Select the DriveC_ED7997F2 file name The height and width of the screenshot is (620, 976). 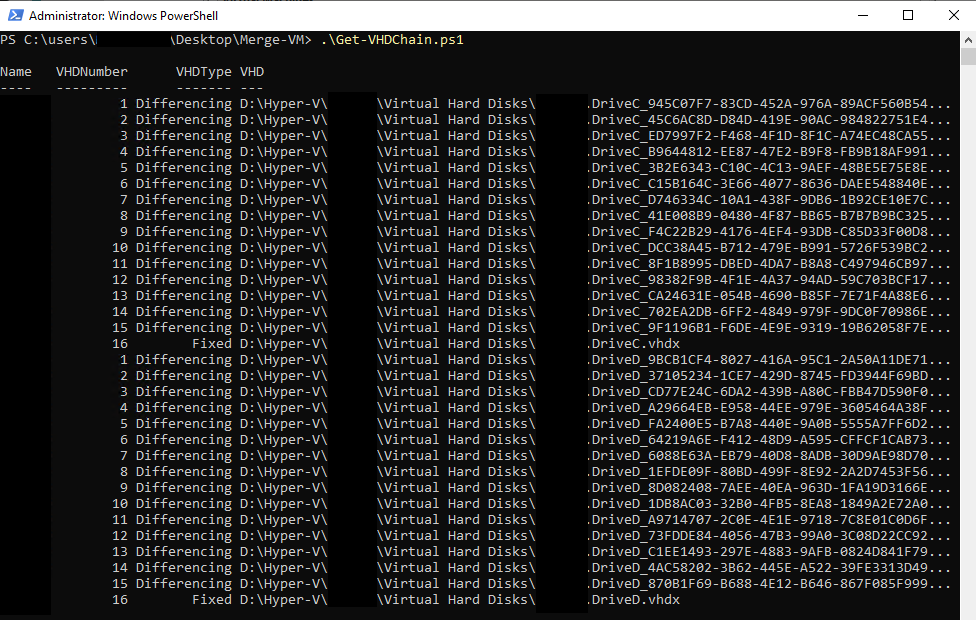pos(769,136)
